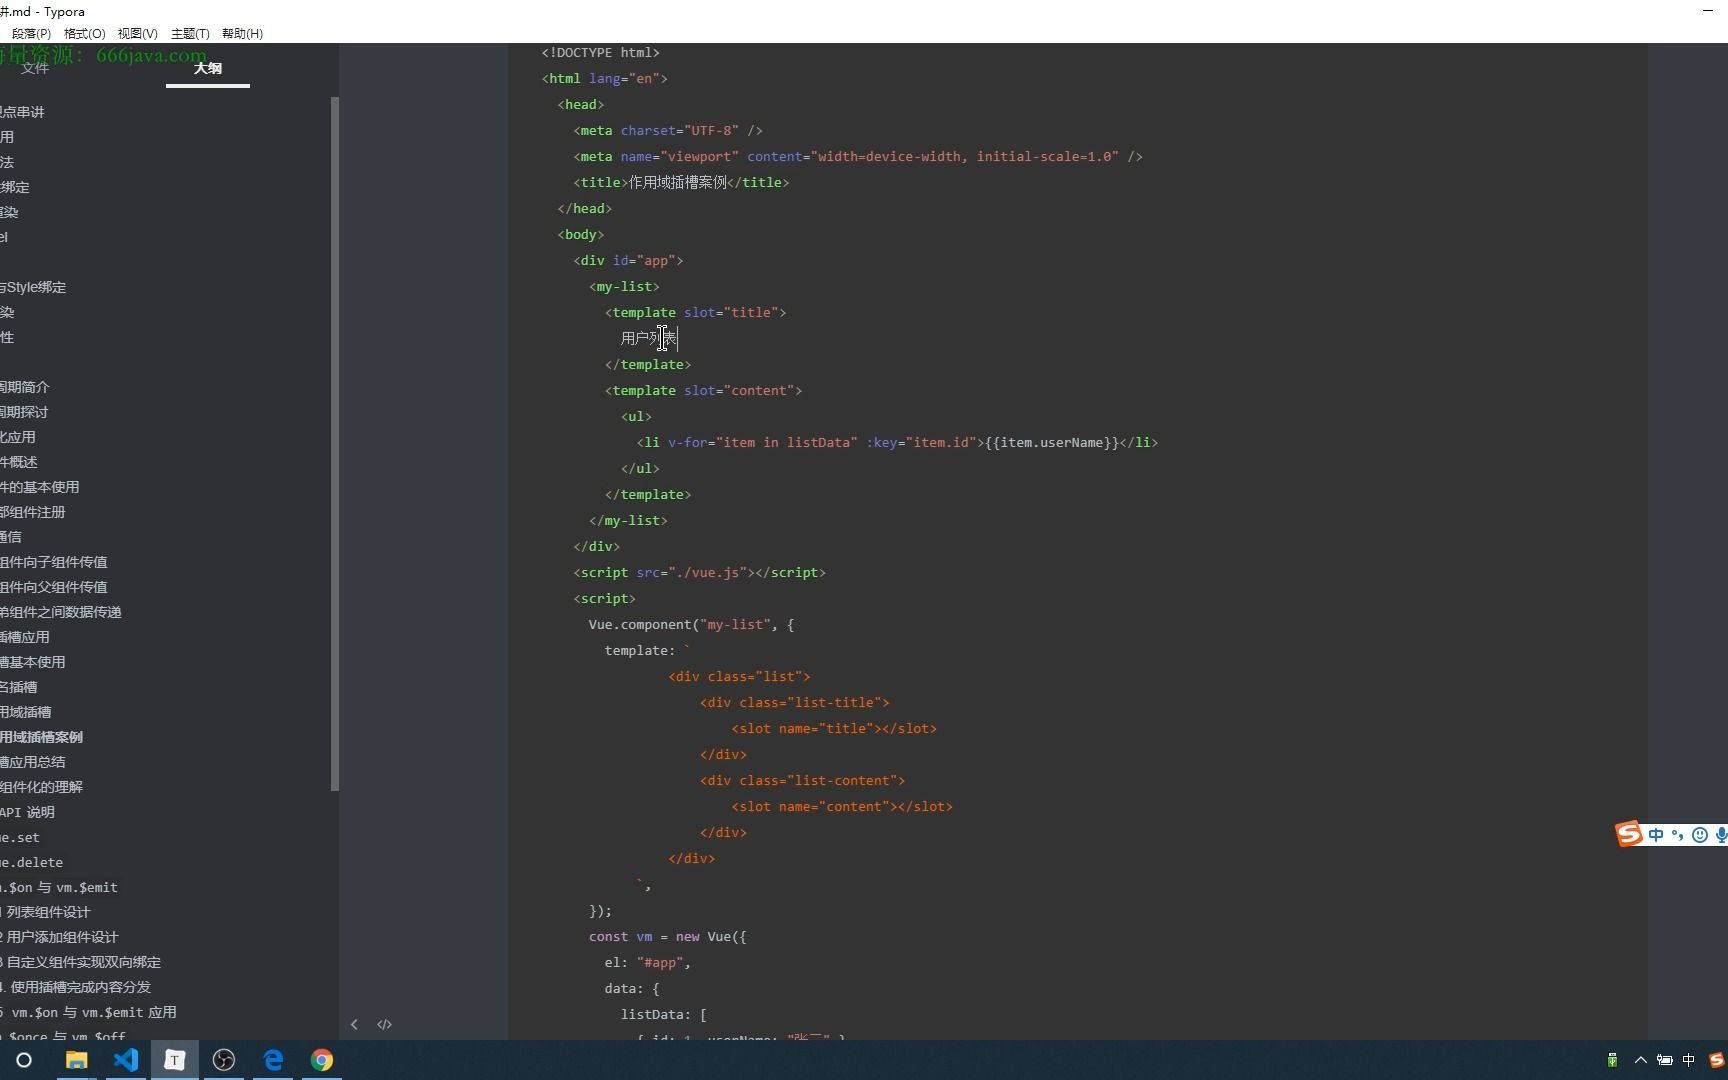Go to outline item 用户添加组件设计

coord(59,937)
